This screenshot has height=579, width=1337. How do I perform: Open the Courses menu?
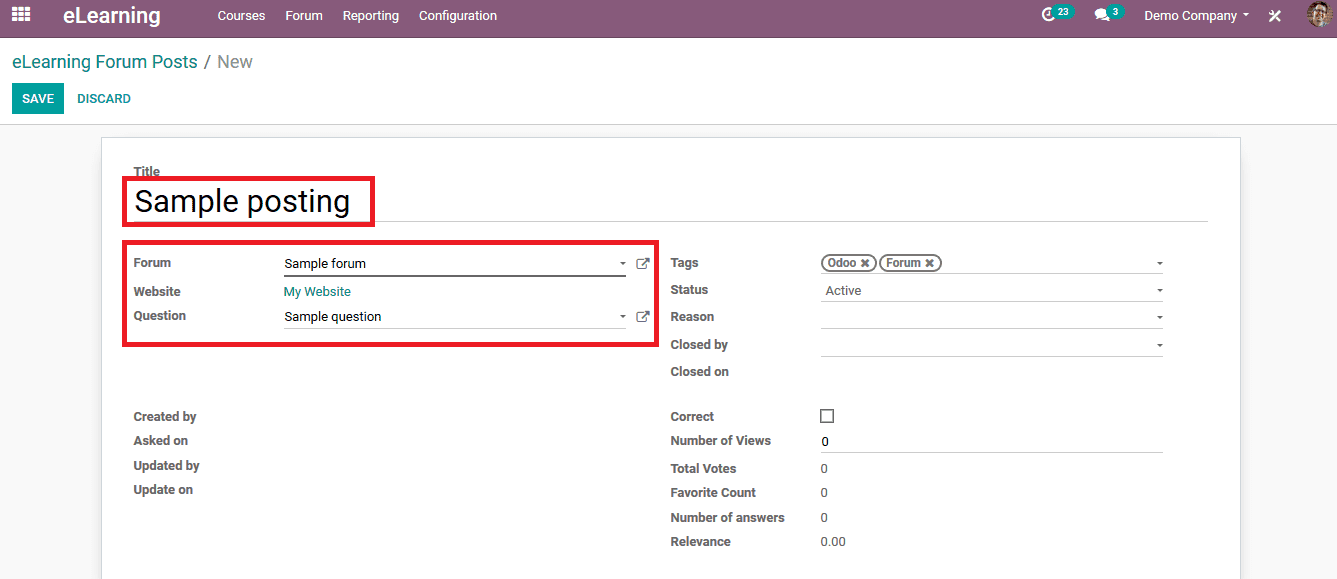(241, 16)
